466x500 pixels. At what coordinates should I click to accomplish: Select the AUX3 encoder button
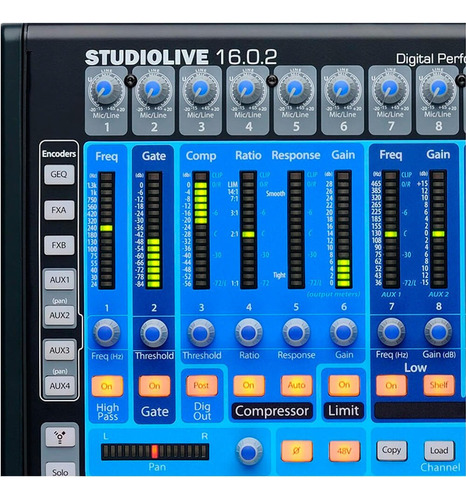coord(60,351)
